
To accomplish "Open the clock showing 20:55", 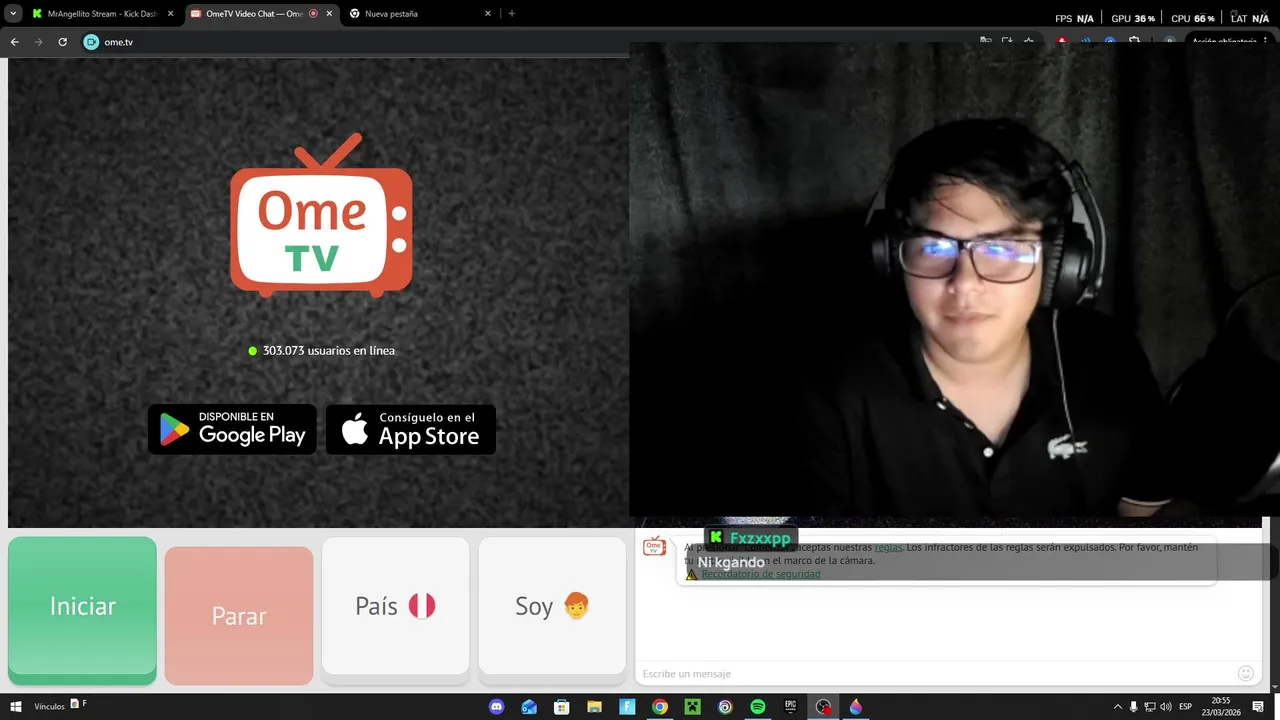I will (x=1221, y=706).
